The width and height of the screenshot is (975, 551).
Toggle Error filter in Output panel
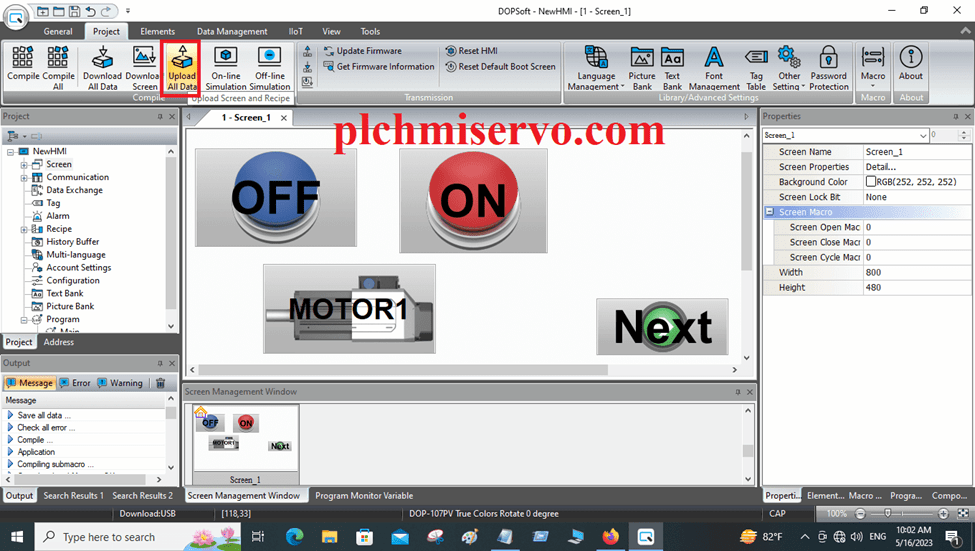tap(75, 383)
